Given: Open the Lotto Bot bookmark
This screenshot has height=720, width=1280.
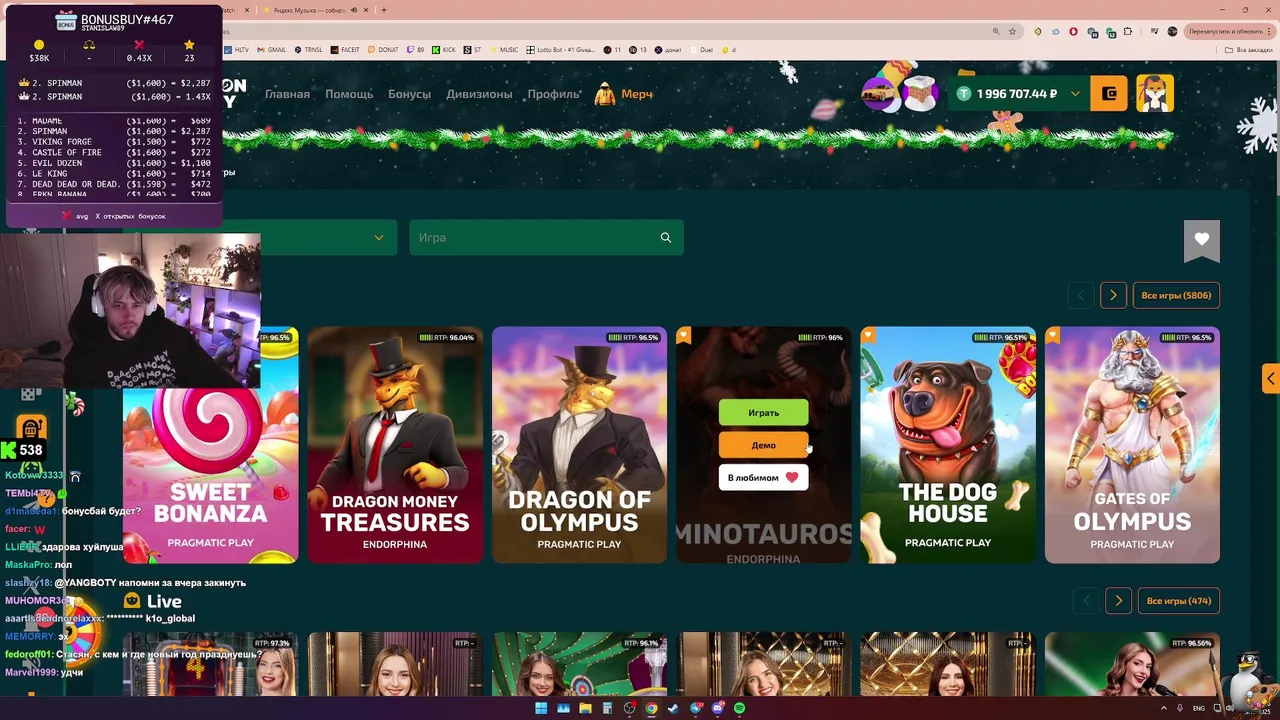Looking at the screenshot, I should [x=561, y=49].
